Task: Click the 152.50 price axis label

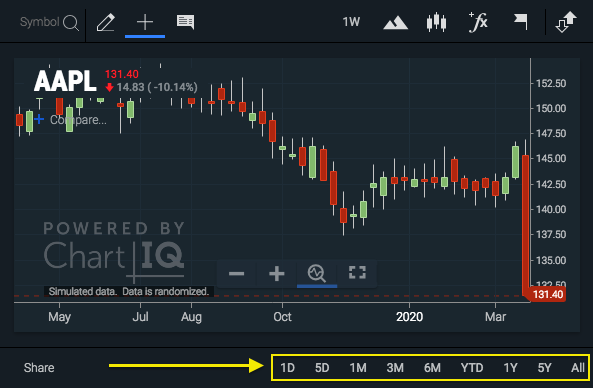Action: coord(551,83)
